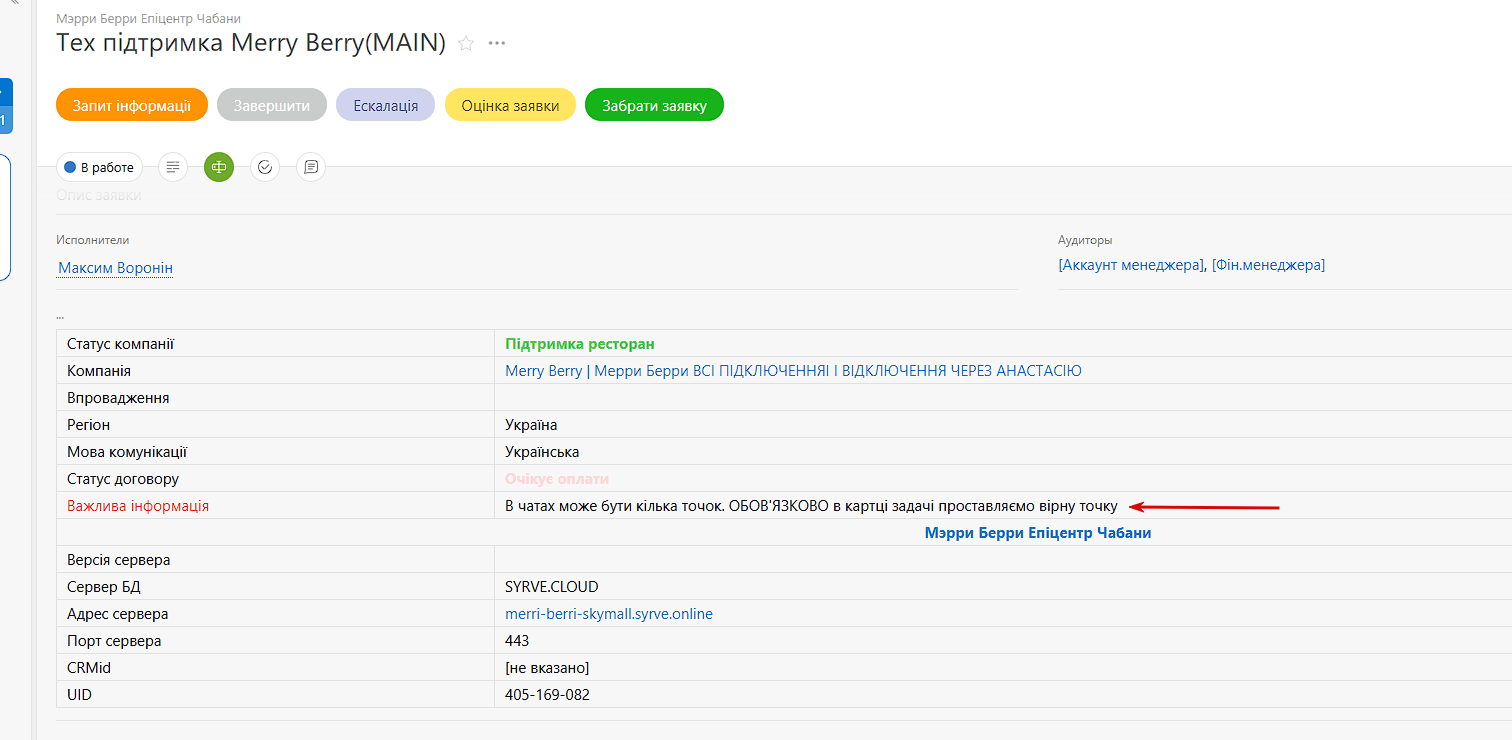Select the SYRVE.CLOUD database server value
The width and height of the screenshot is (1512, 740).
point(552,587)
